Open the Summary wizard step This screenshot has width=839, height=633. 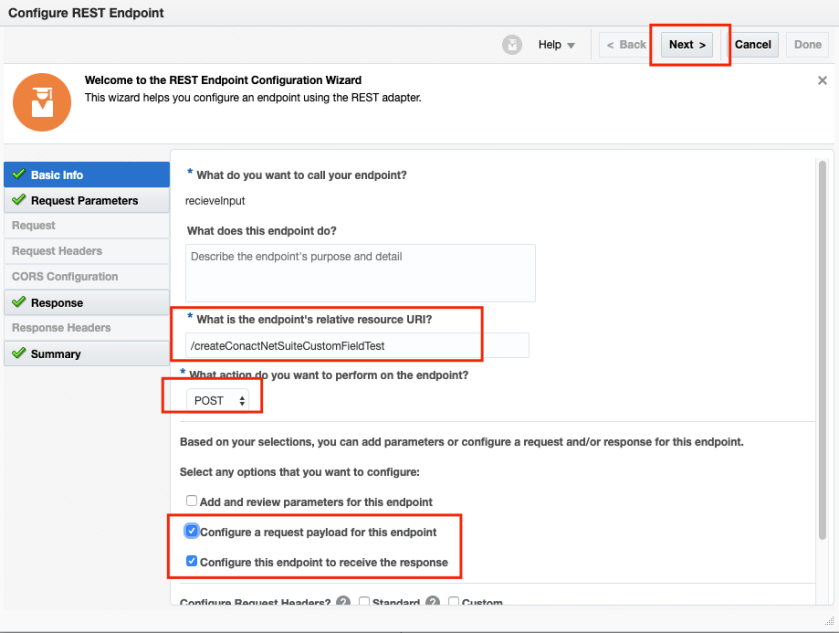[x=56, y=353]
